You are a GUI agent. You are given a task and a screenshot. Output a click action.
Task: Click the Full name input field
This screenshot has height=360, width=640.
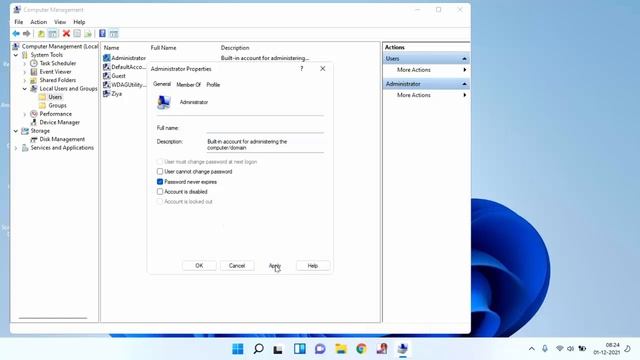coord(265,128)
